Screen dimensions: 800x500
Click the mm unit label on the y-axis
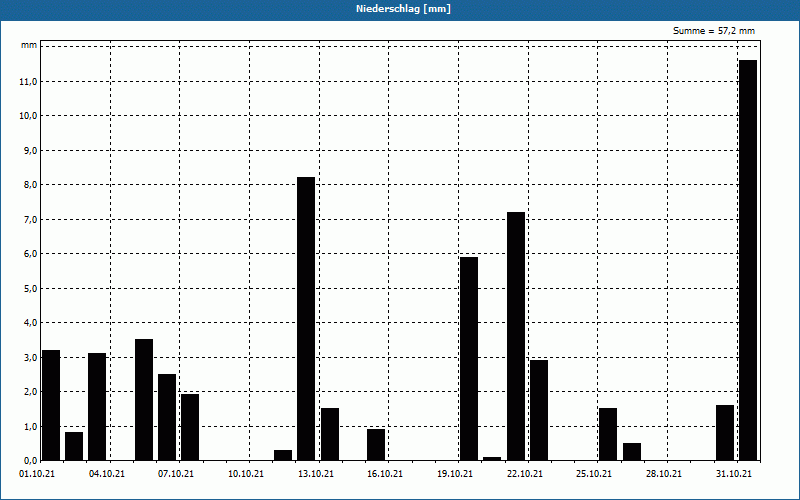[29, 45]
